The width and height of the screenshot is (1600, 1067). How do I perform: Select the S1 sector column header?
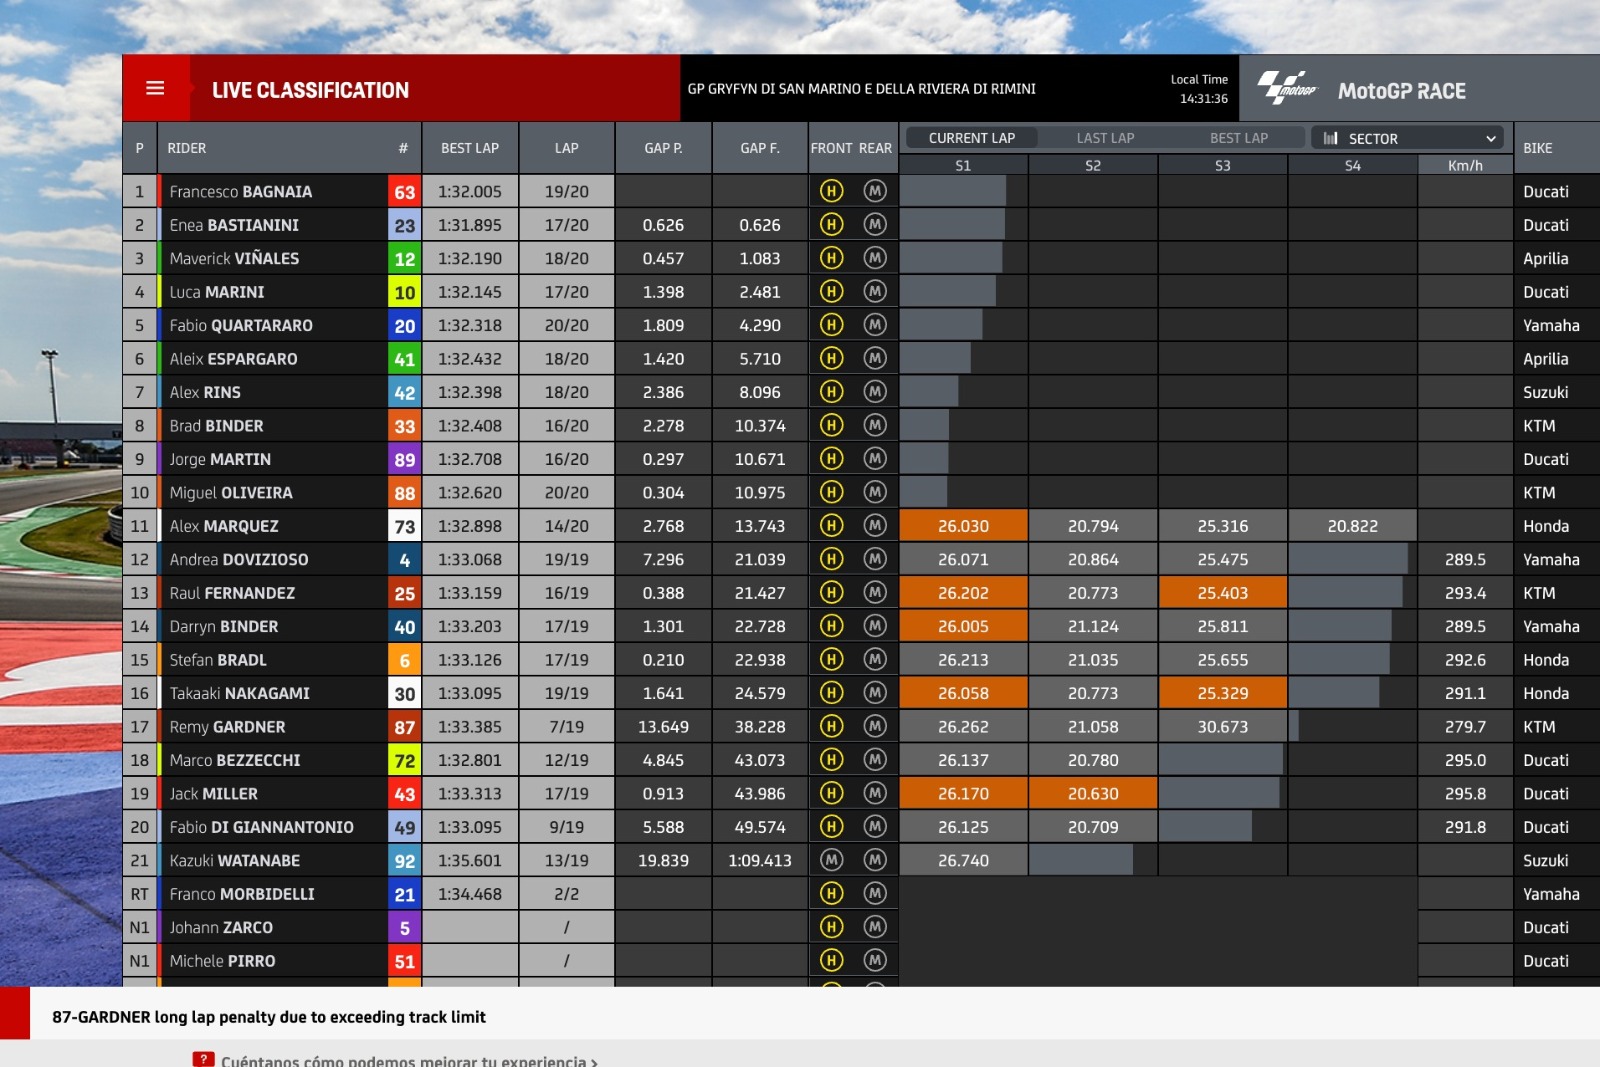click(963, 166)
